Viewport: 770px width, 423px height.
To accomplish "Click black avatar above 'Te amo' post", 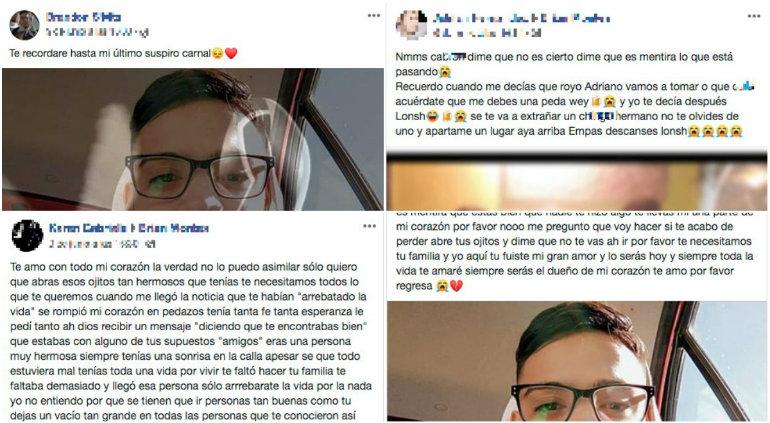I will [x=28, y=235].
